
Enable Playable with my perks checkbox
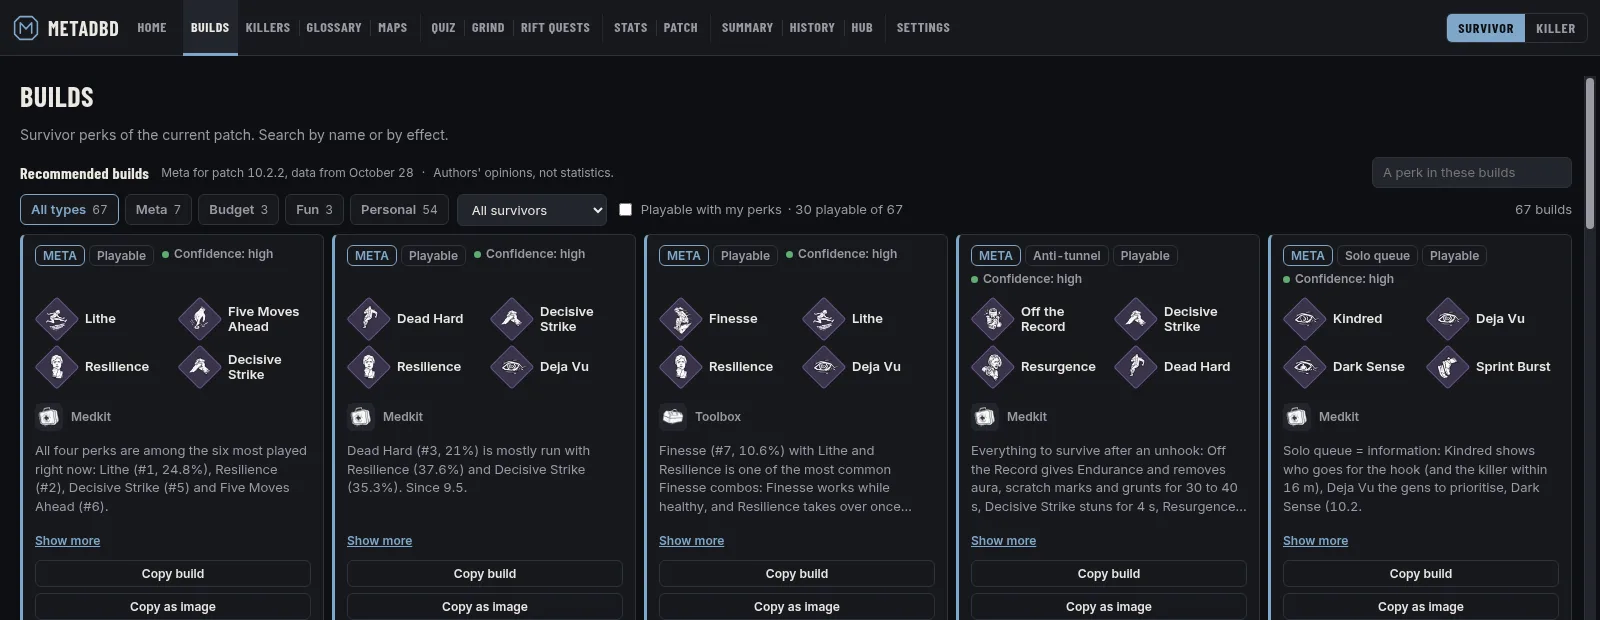tap(625, 210)
